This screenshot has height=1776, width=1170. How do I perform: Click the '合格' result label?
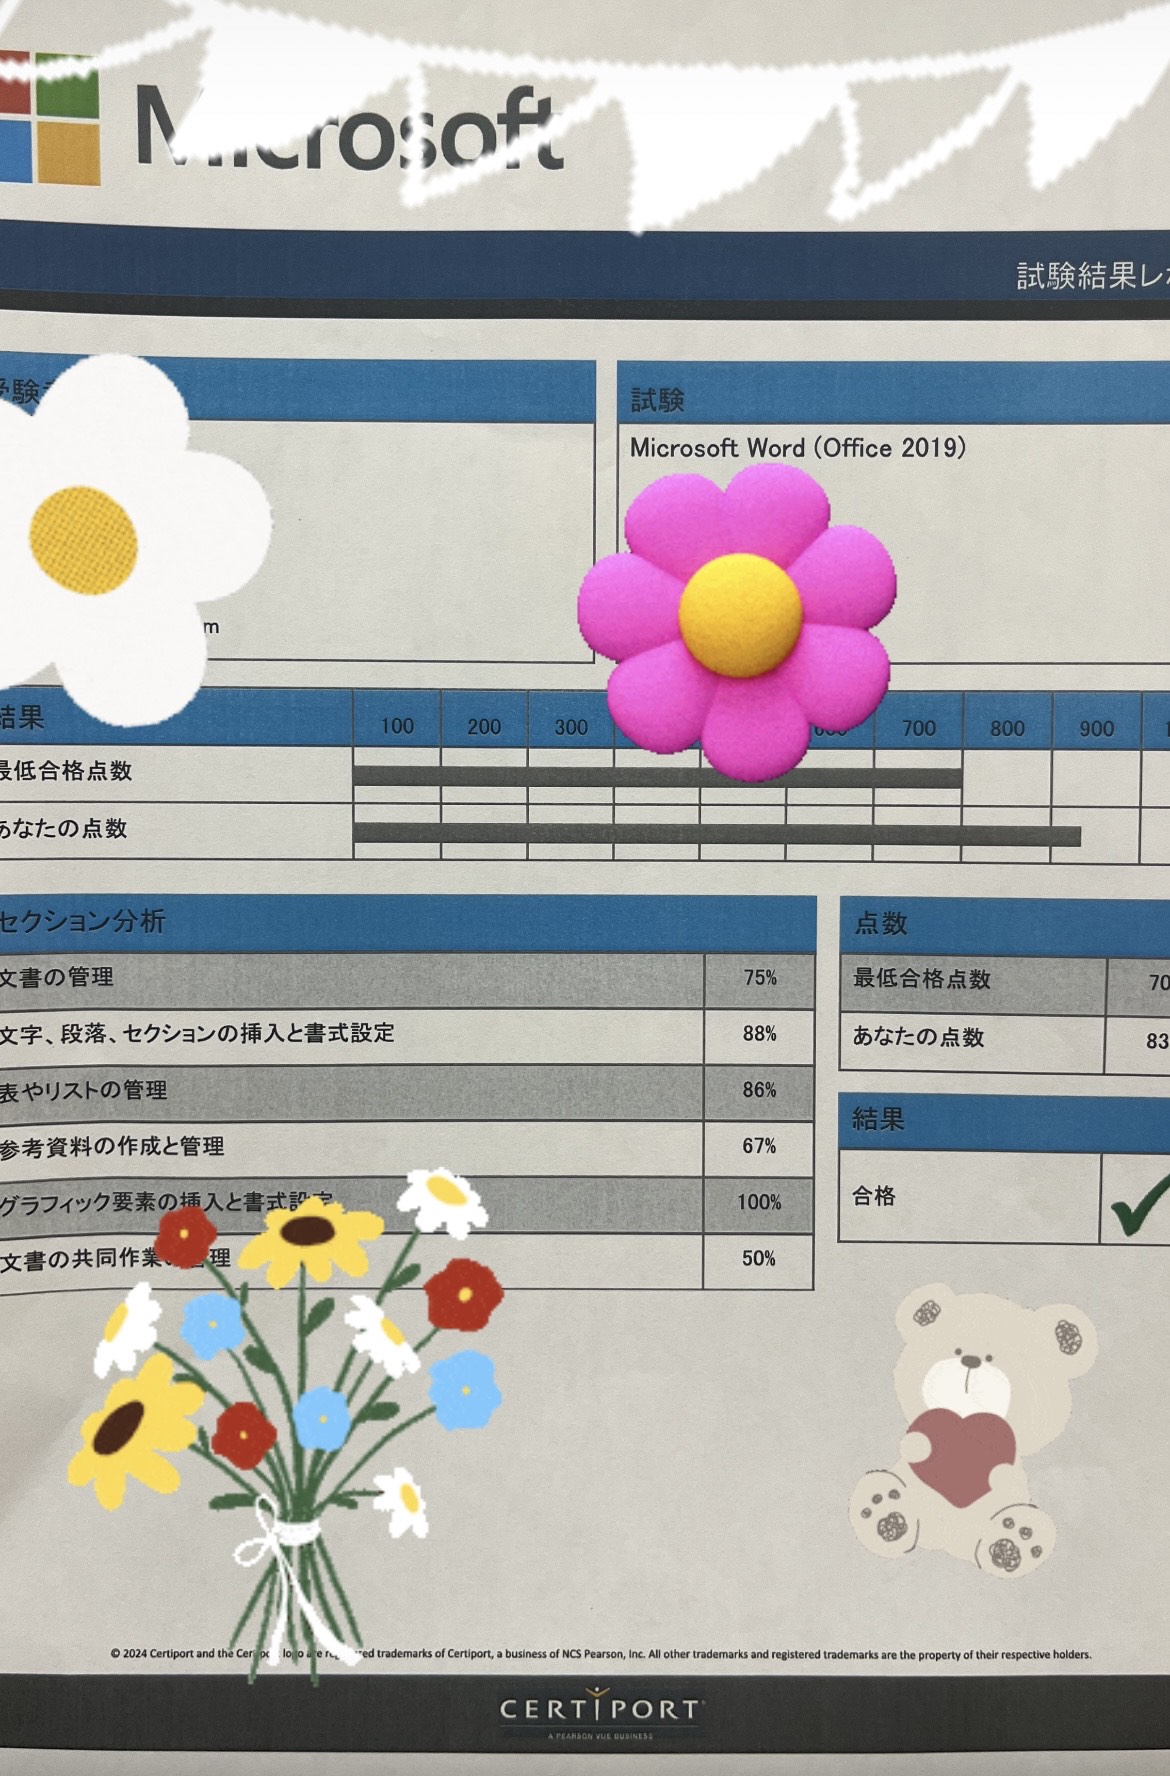tap(873, 1196)
